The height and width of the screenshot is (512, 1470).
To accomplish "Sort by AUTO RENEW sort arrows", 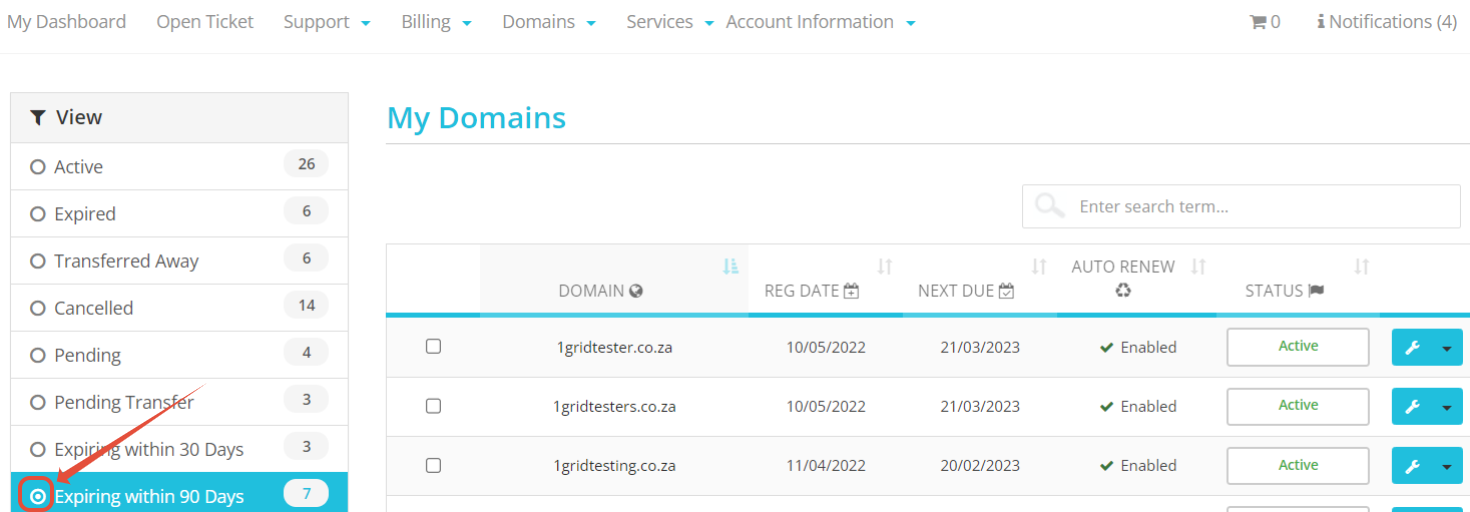I will click(x=1198, y=266).
